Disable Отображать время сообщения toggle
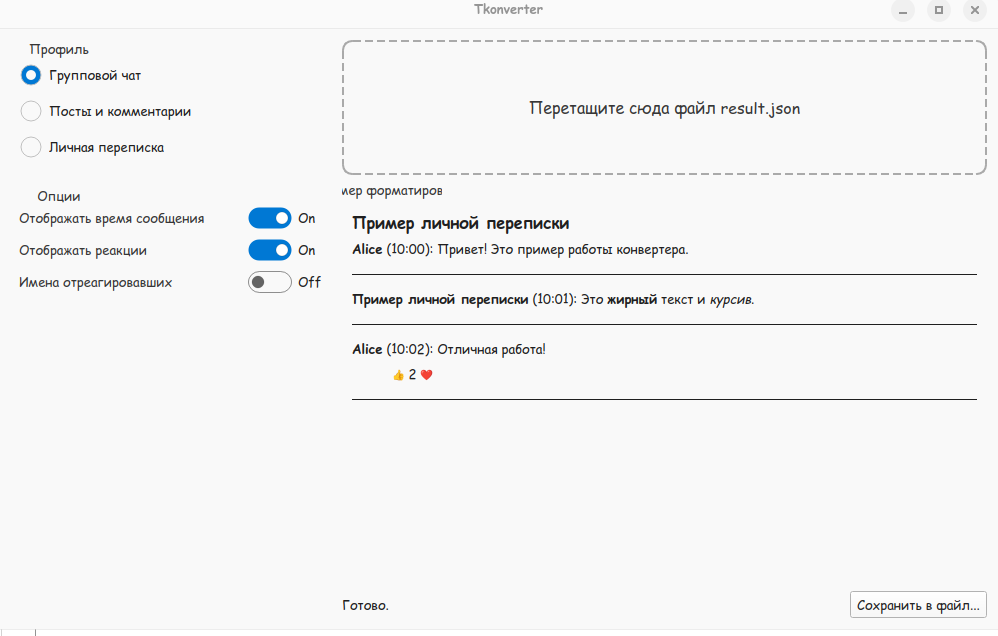 tap(270, 218)
